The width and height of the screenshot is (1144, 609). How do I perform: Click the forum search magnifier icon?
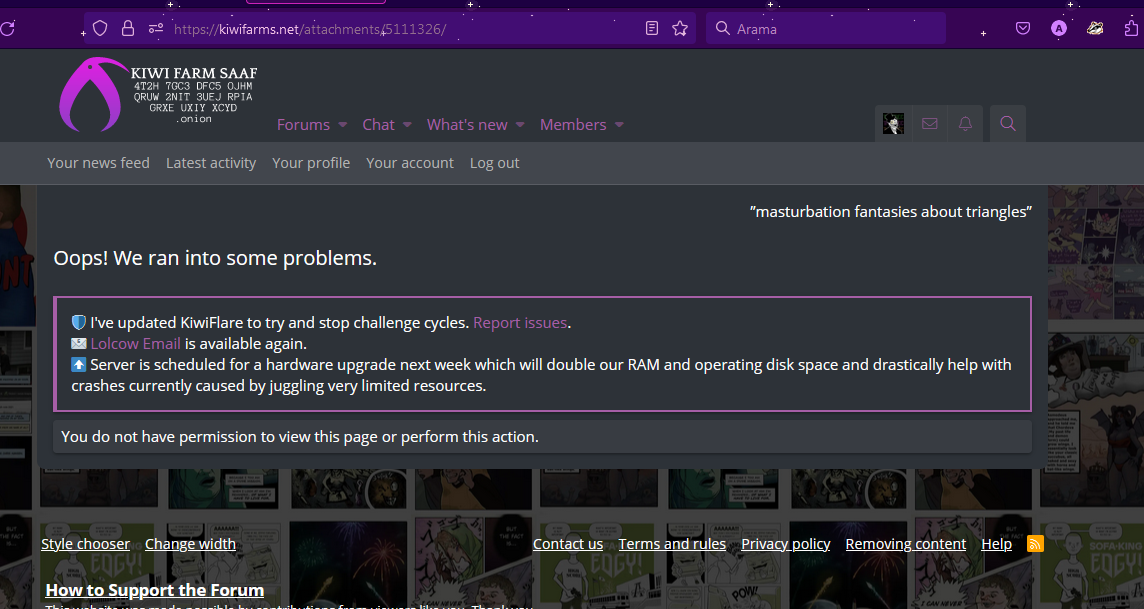point(1008,124)
